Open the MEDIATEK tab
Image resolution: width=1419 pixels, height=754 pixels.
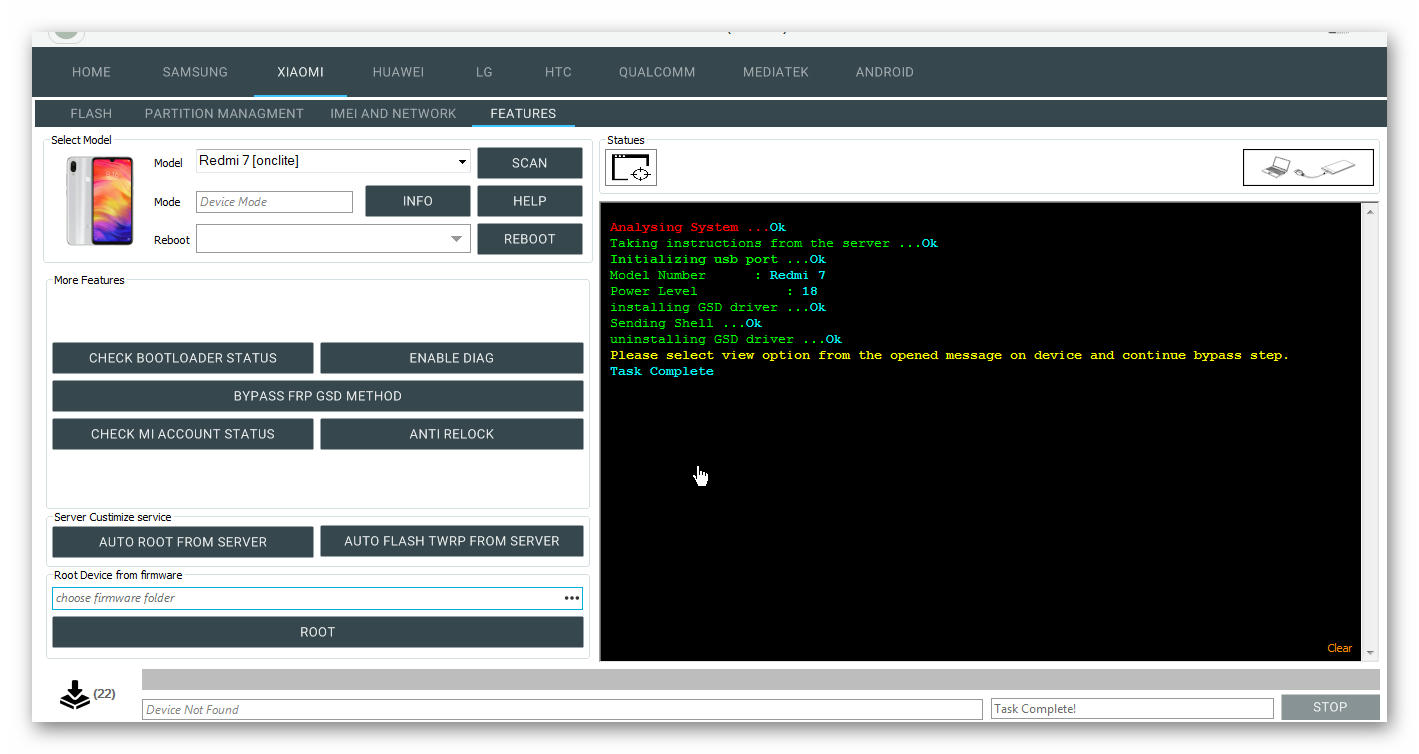(776, 72)
